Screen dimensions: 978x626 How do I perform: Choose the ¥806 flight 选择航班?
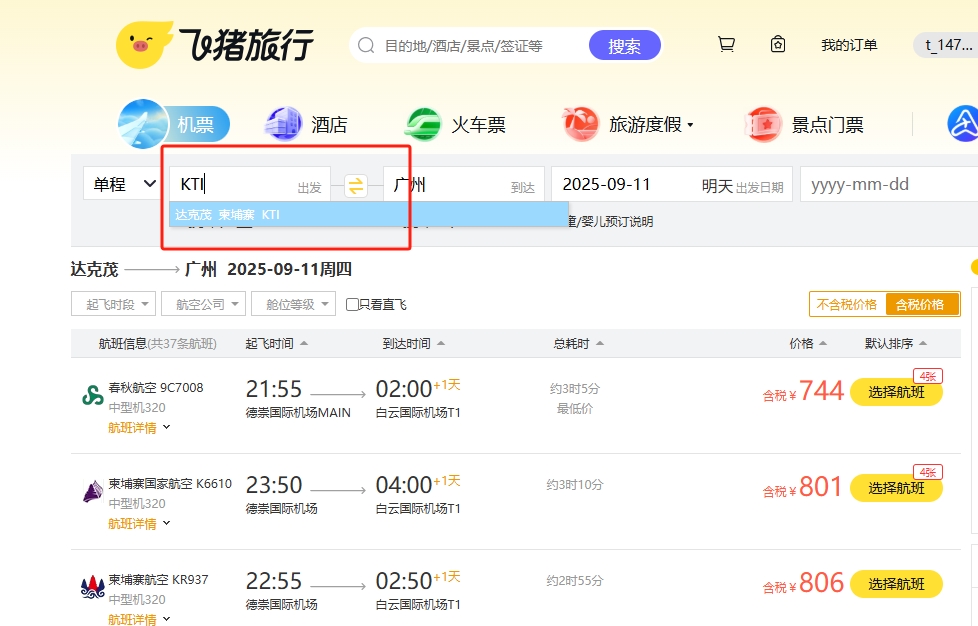pyautogui.click(x=896, y=584)
